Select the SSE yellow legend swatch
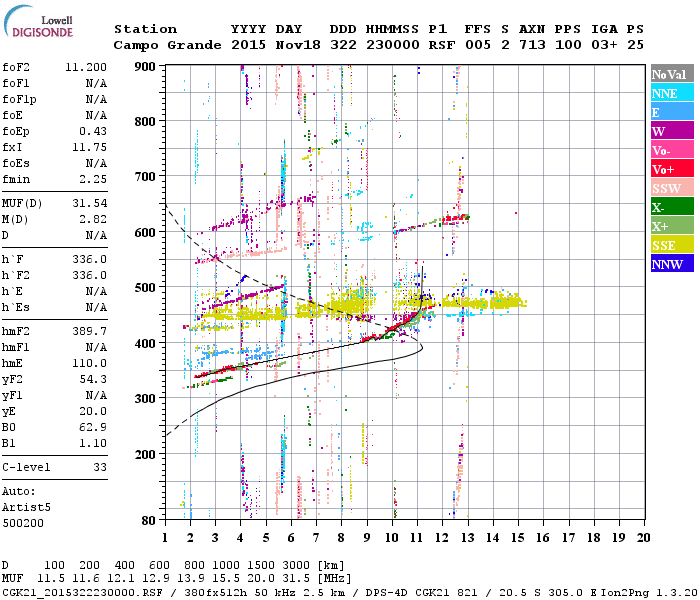 672,245
